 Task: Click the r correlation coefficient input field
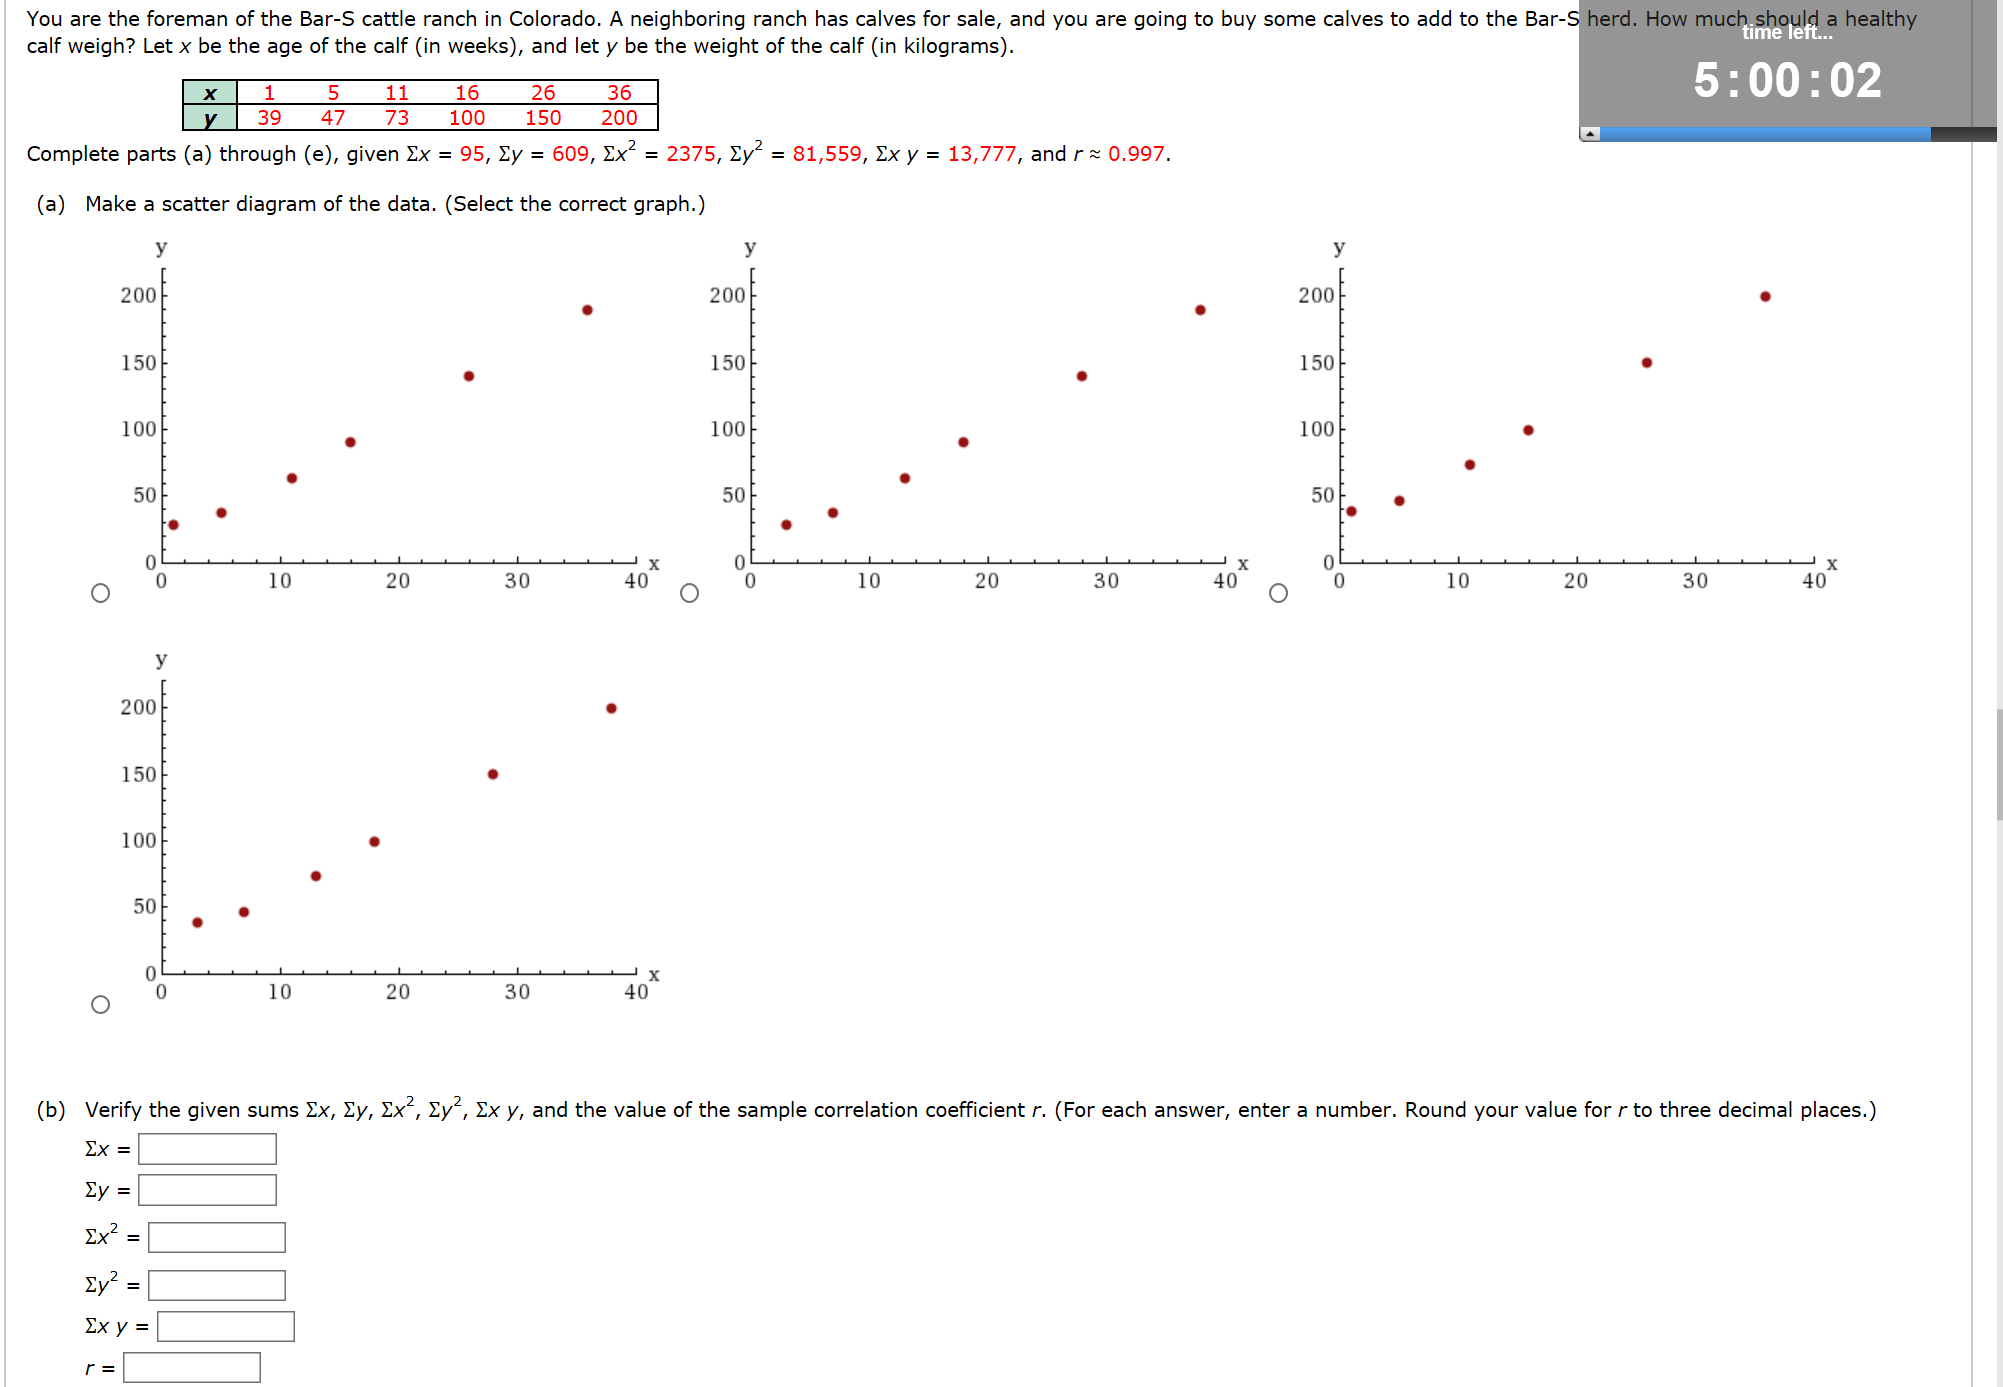point(192,1367)
